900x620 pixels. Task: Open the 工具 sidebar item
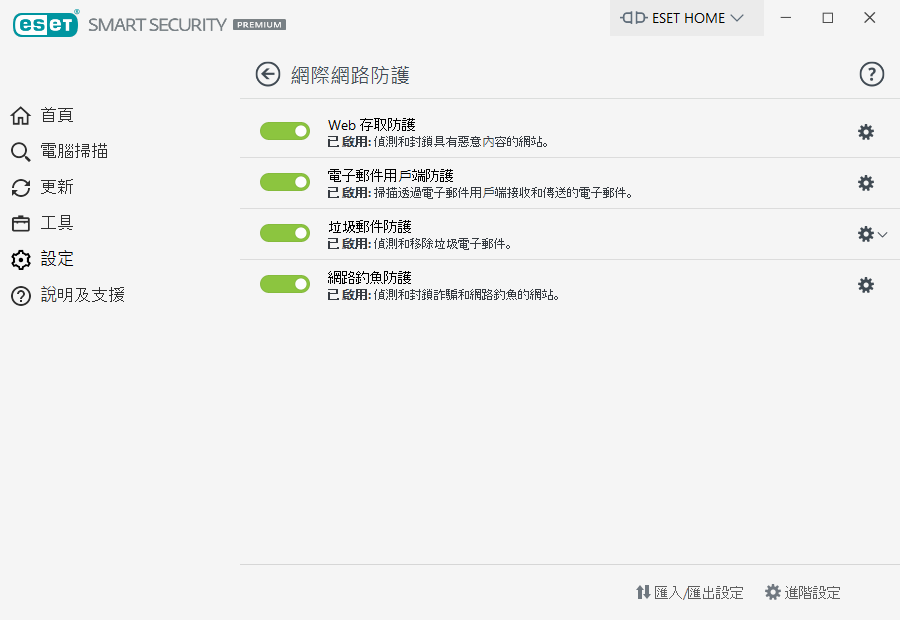coord(57,223)
